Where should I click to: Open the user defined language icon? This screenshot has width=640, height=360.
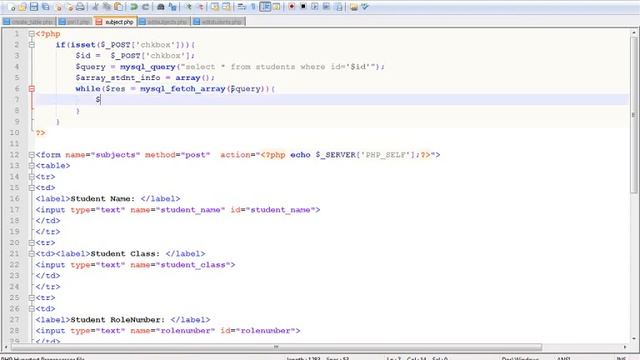coord(276,7)
